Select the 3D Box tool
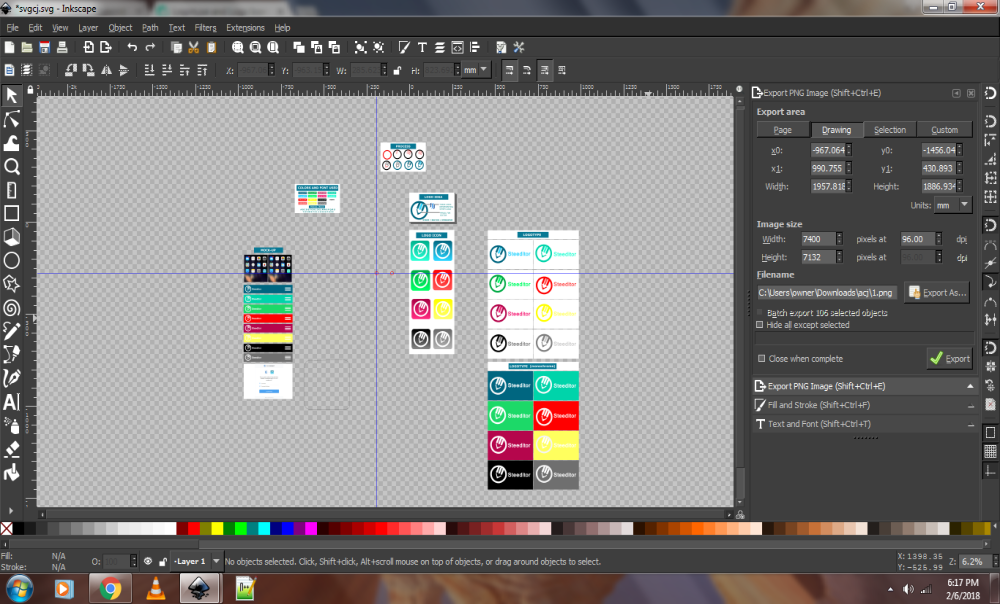Image resolution: width=1000 pixels, height=604 pixels. [x=11, y=237]
